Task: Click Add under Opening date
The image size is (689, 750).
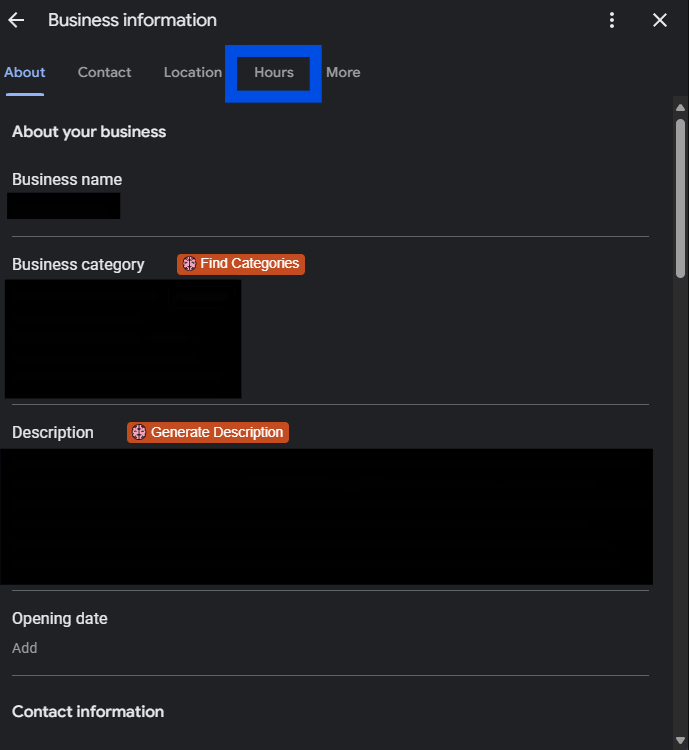Action: pyautogui.click(x=25, y=648)
